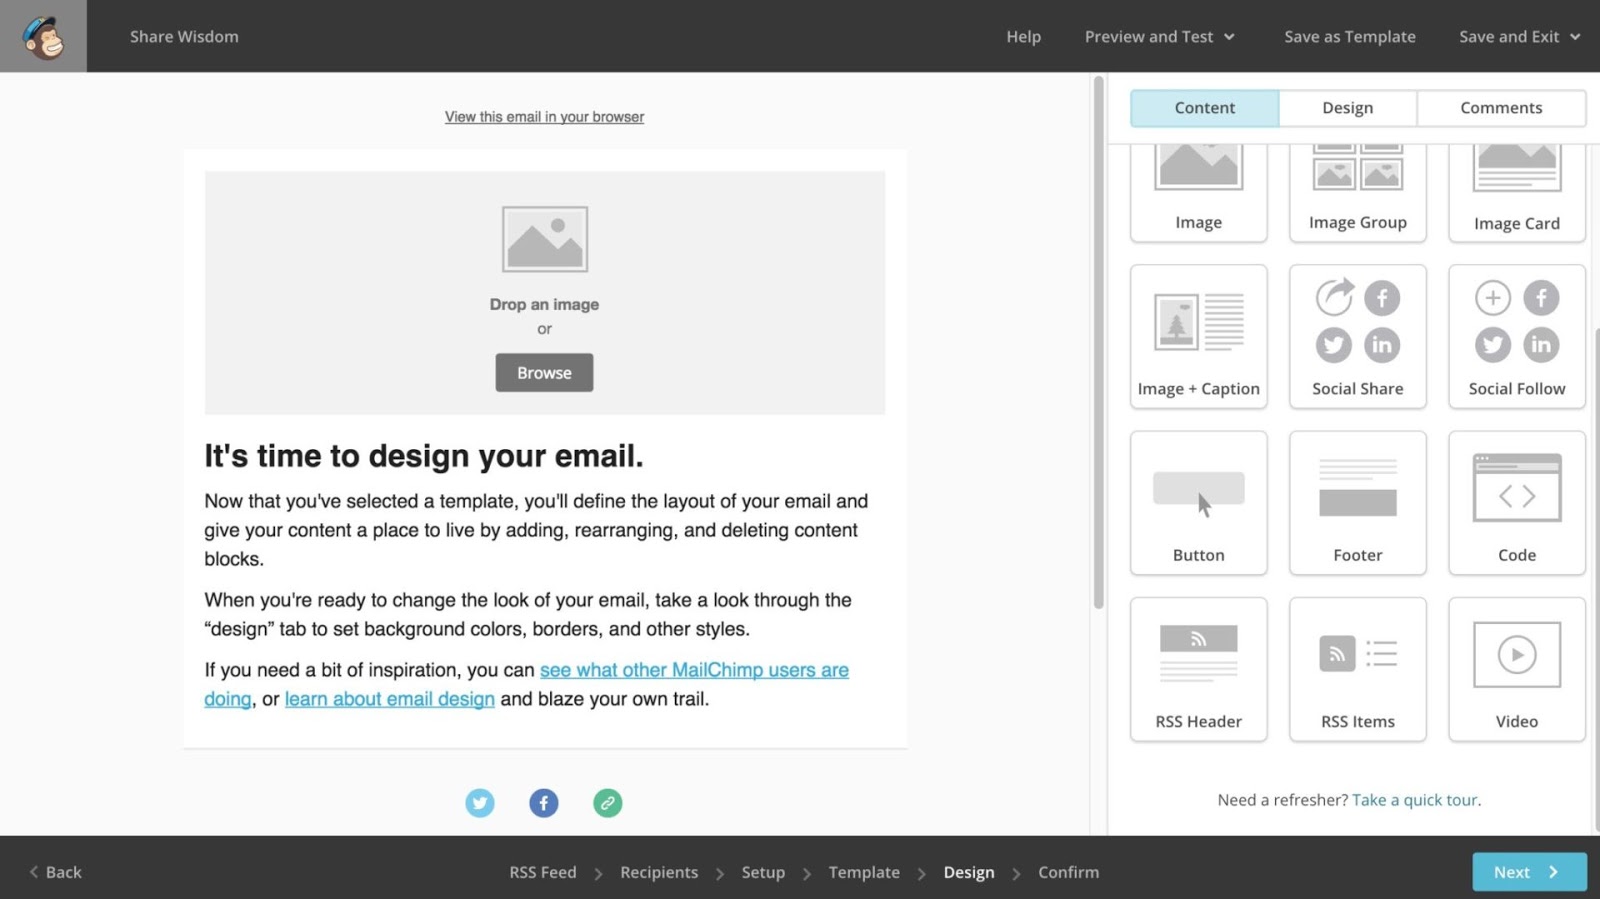Select the Image + Caption content block
Screen dimensions: 1600x899
pos(1198,337)
